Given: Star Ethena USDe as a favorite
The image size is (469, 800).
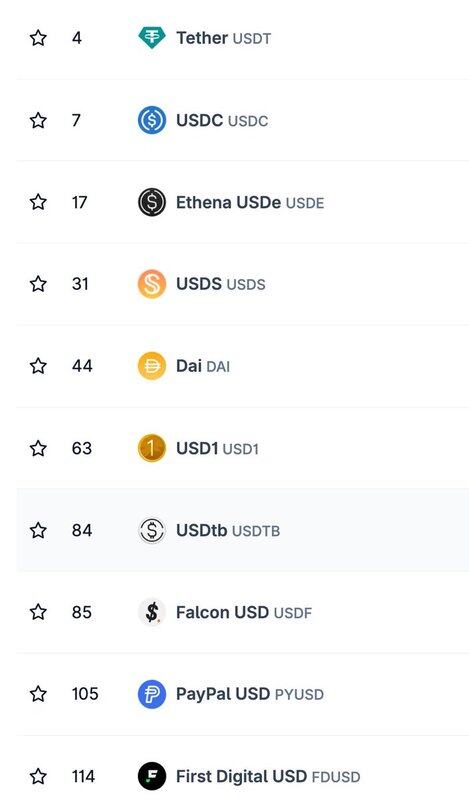Looking at the screenshot, I should point(38,202).
